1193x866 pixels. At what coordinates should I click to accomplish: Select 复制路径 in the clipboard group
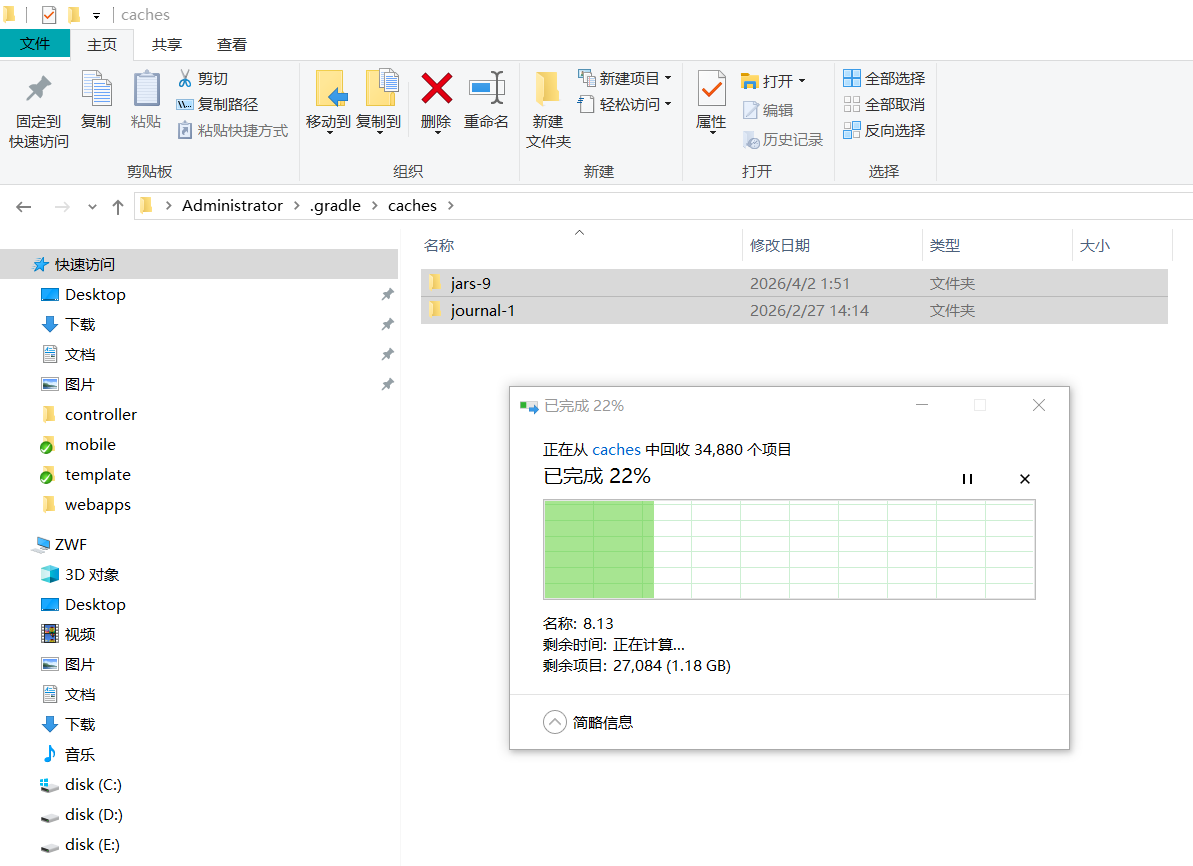click(x=218, y=104)
